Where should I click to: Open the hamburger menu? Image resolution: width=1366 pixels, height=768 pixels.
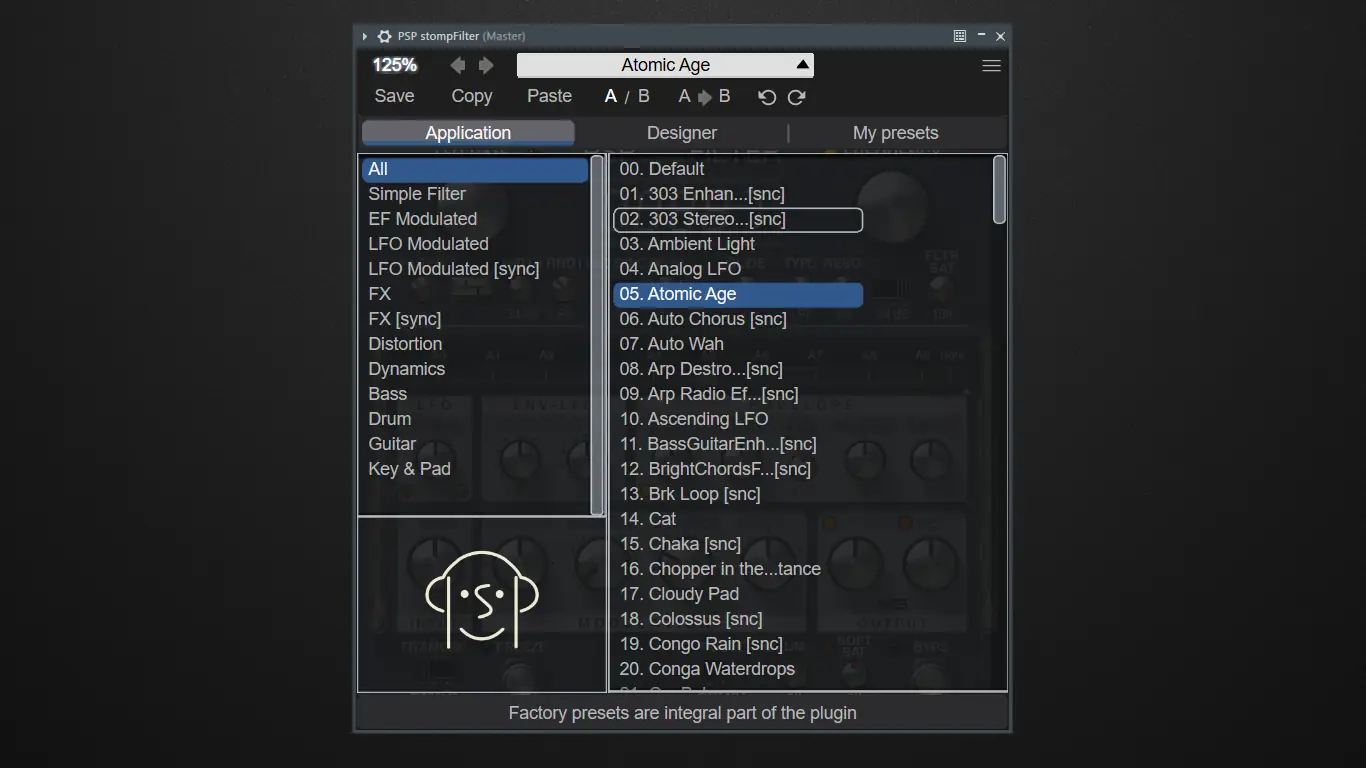tap(991, 66)
